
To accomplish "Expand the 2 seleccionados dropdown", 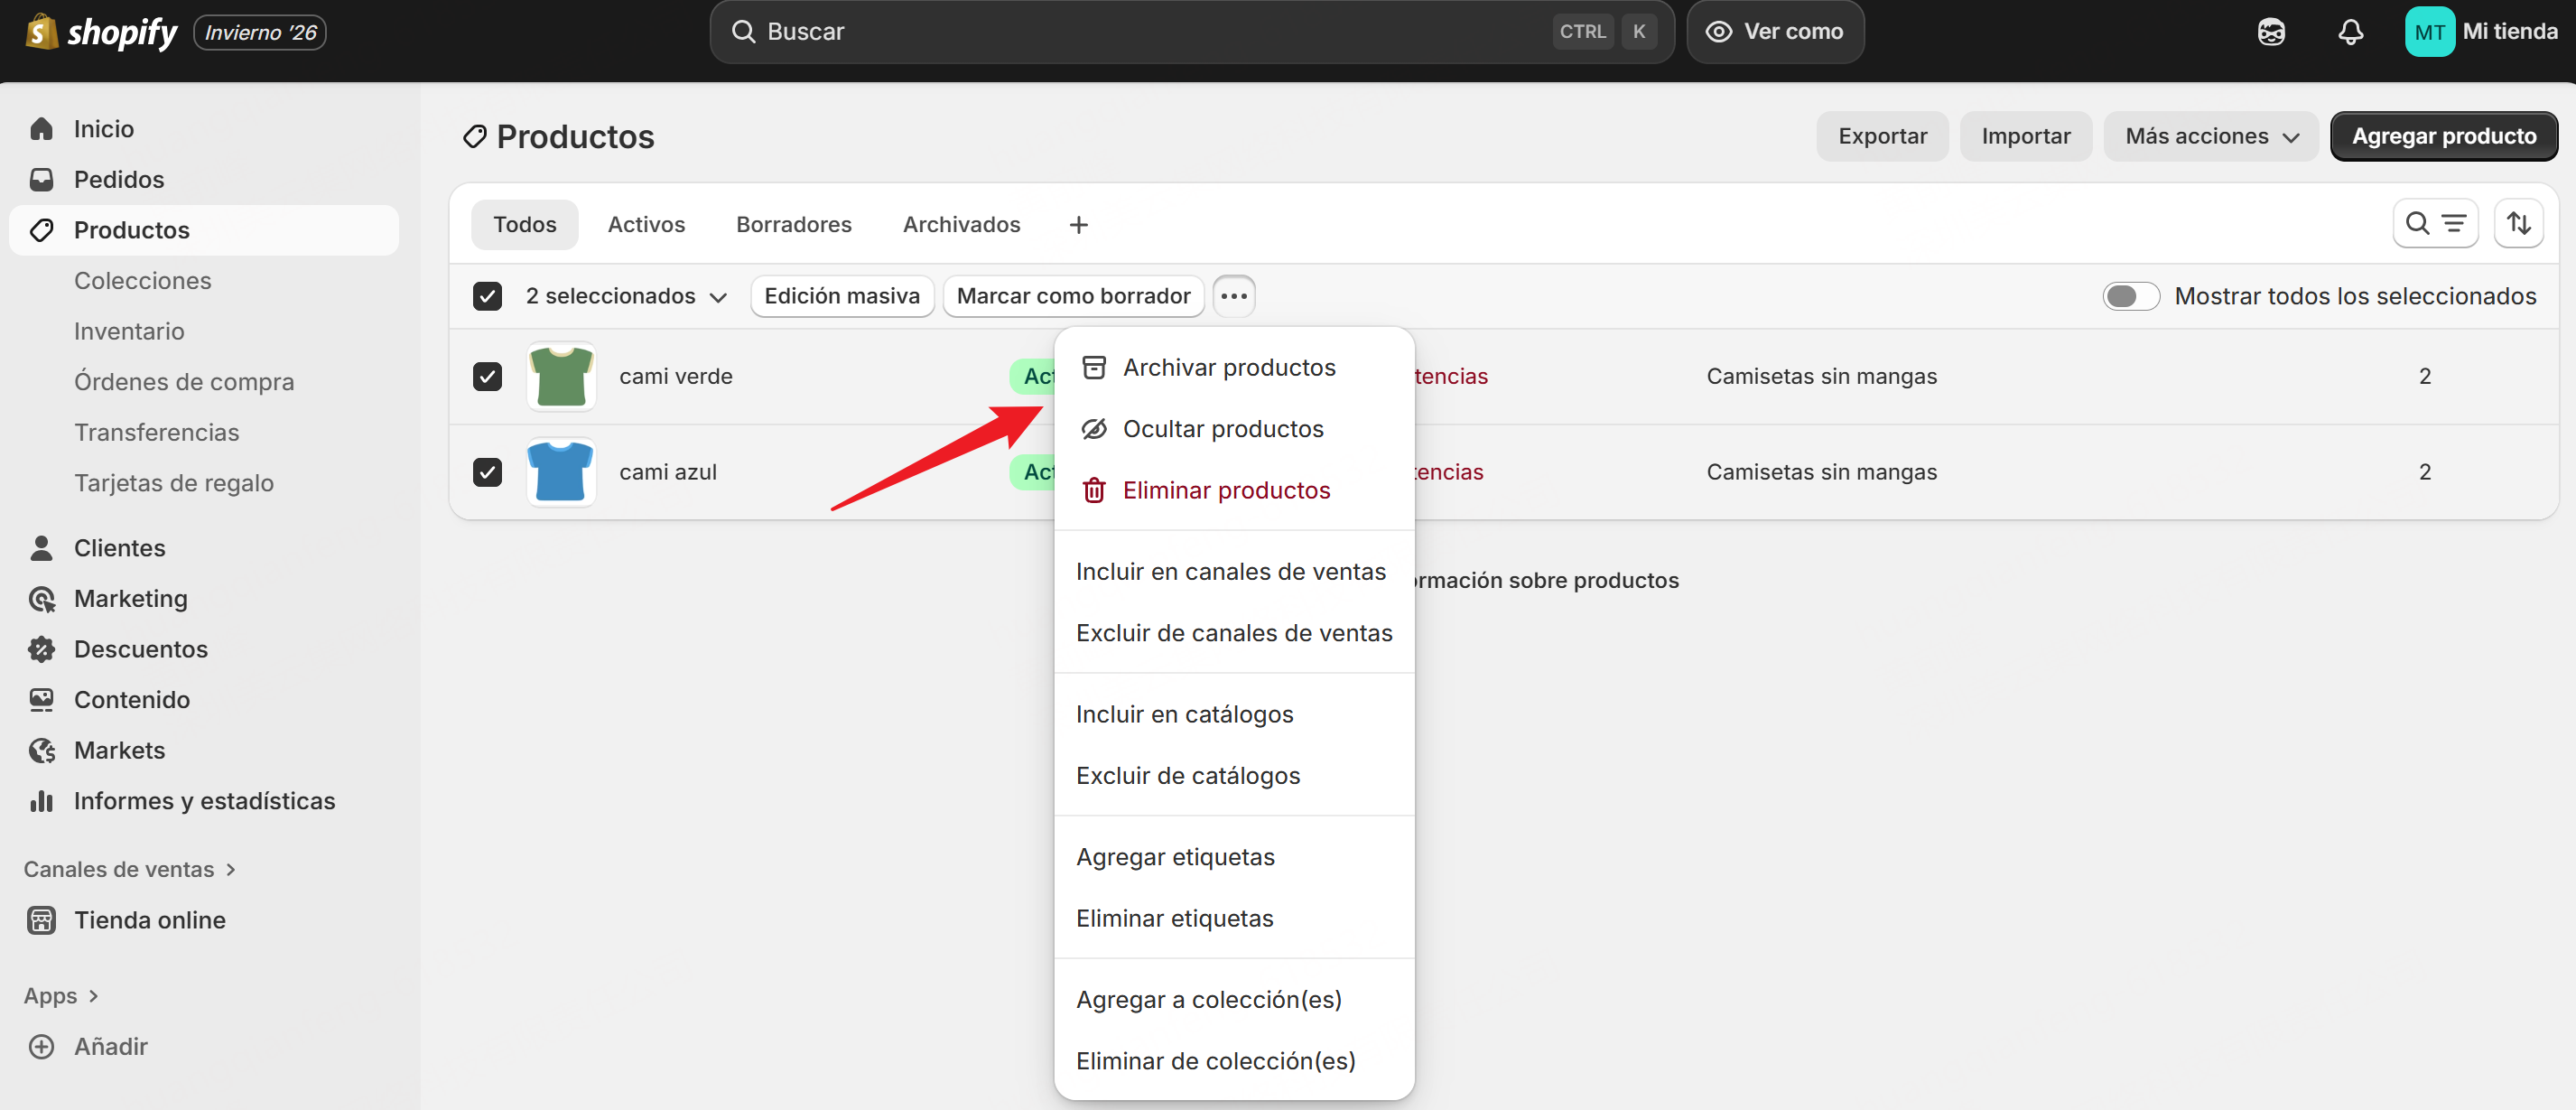I will (719, 296).
